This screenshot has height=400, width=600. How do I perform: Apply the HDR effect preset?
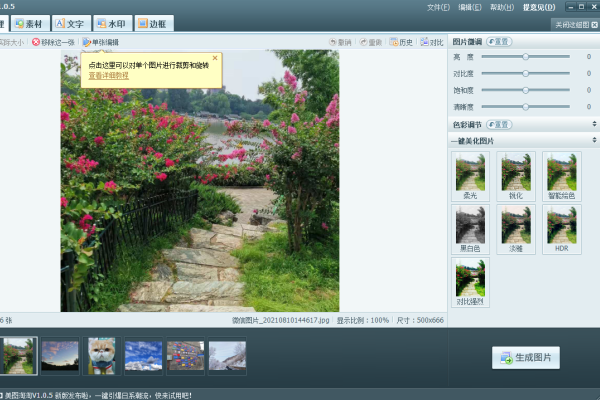[x=562, y=229]
